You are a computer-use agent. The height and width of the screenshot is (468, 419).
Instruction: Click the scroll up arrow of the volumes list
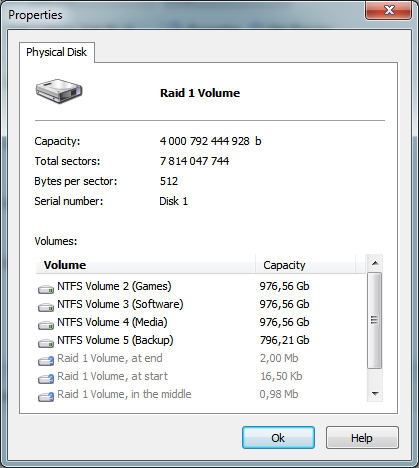point(375,263)
